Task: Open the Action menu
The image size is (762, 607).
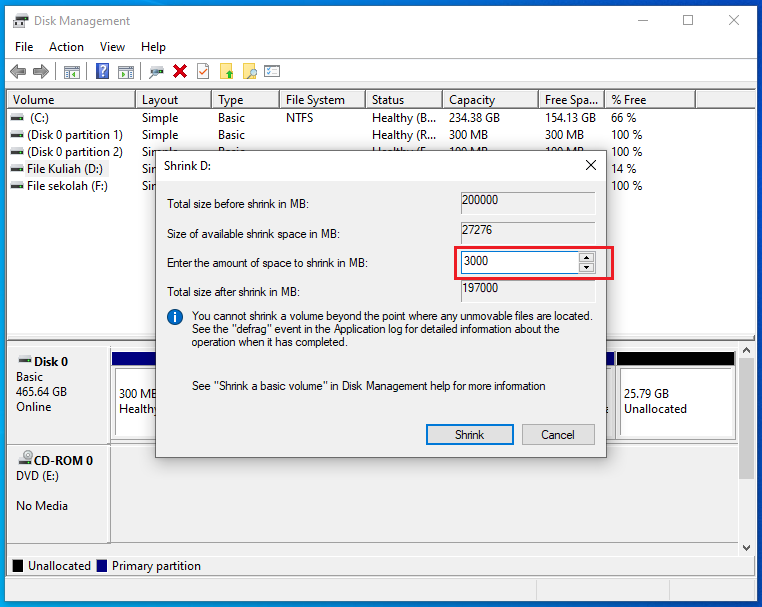Action: click(x=67, y=47)
